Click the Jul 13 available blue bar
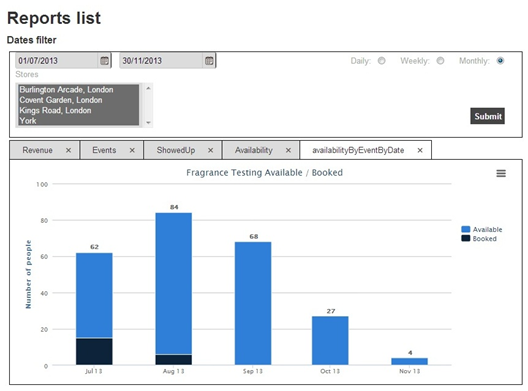The height and width of the screenshot is (391, 528). [x=94, y=295]
